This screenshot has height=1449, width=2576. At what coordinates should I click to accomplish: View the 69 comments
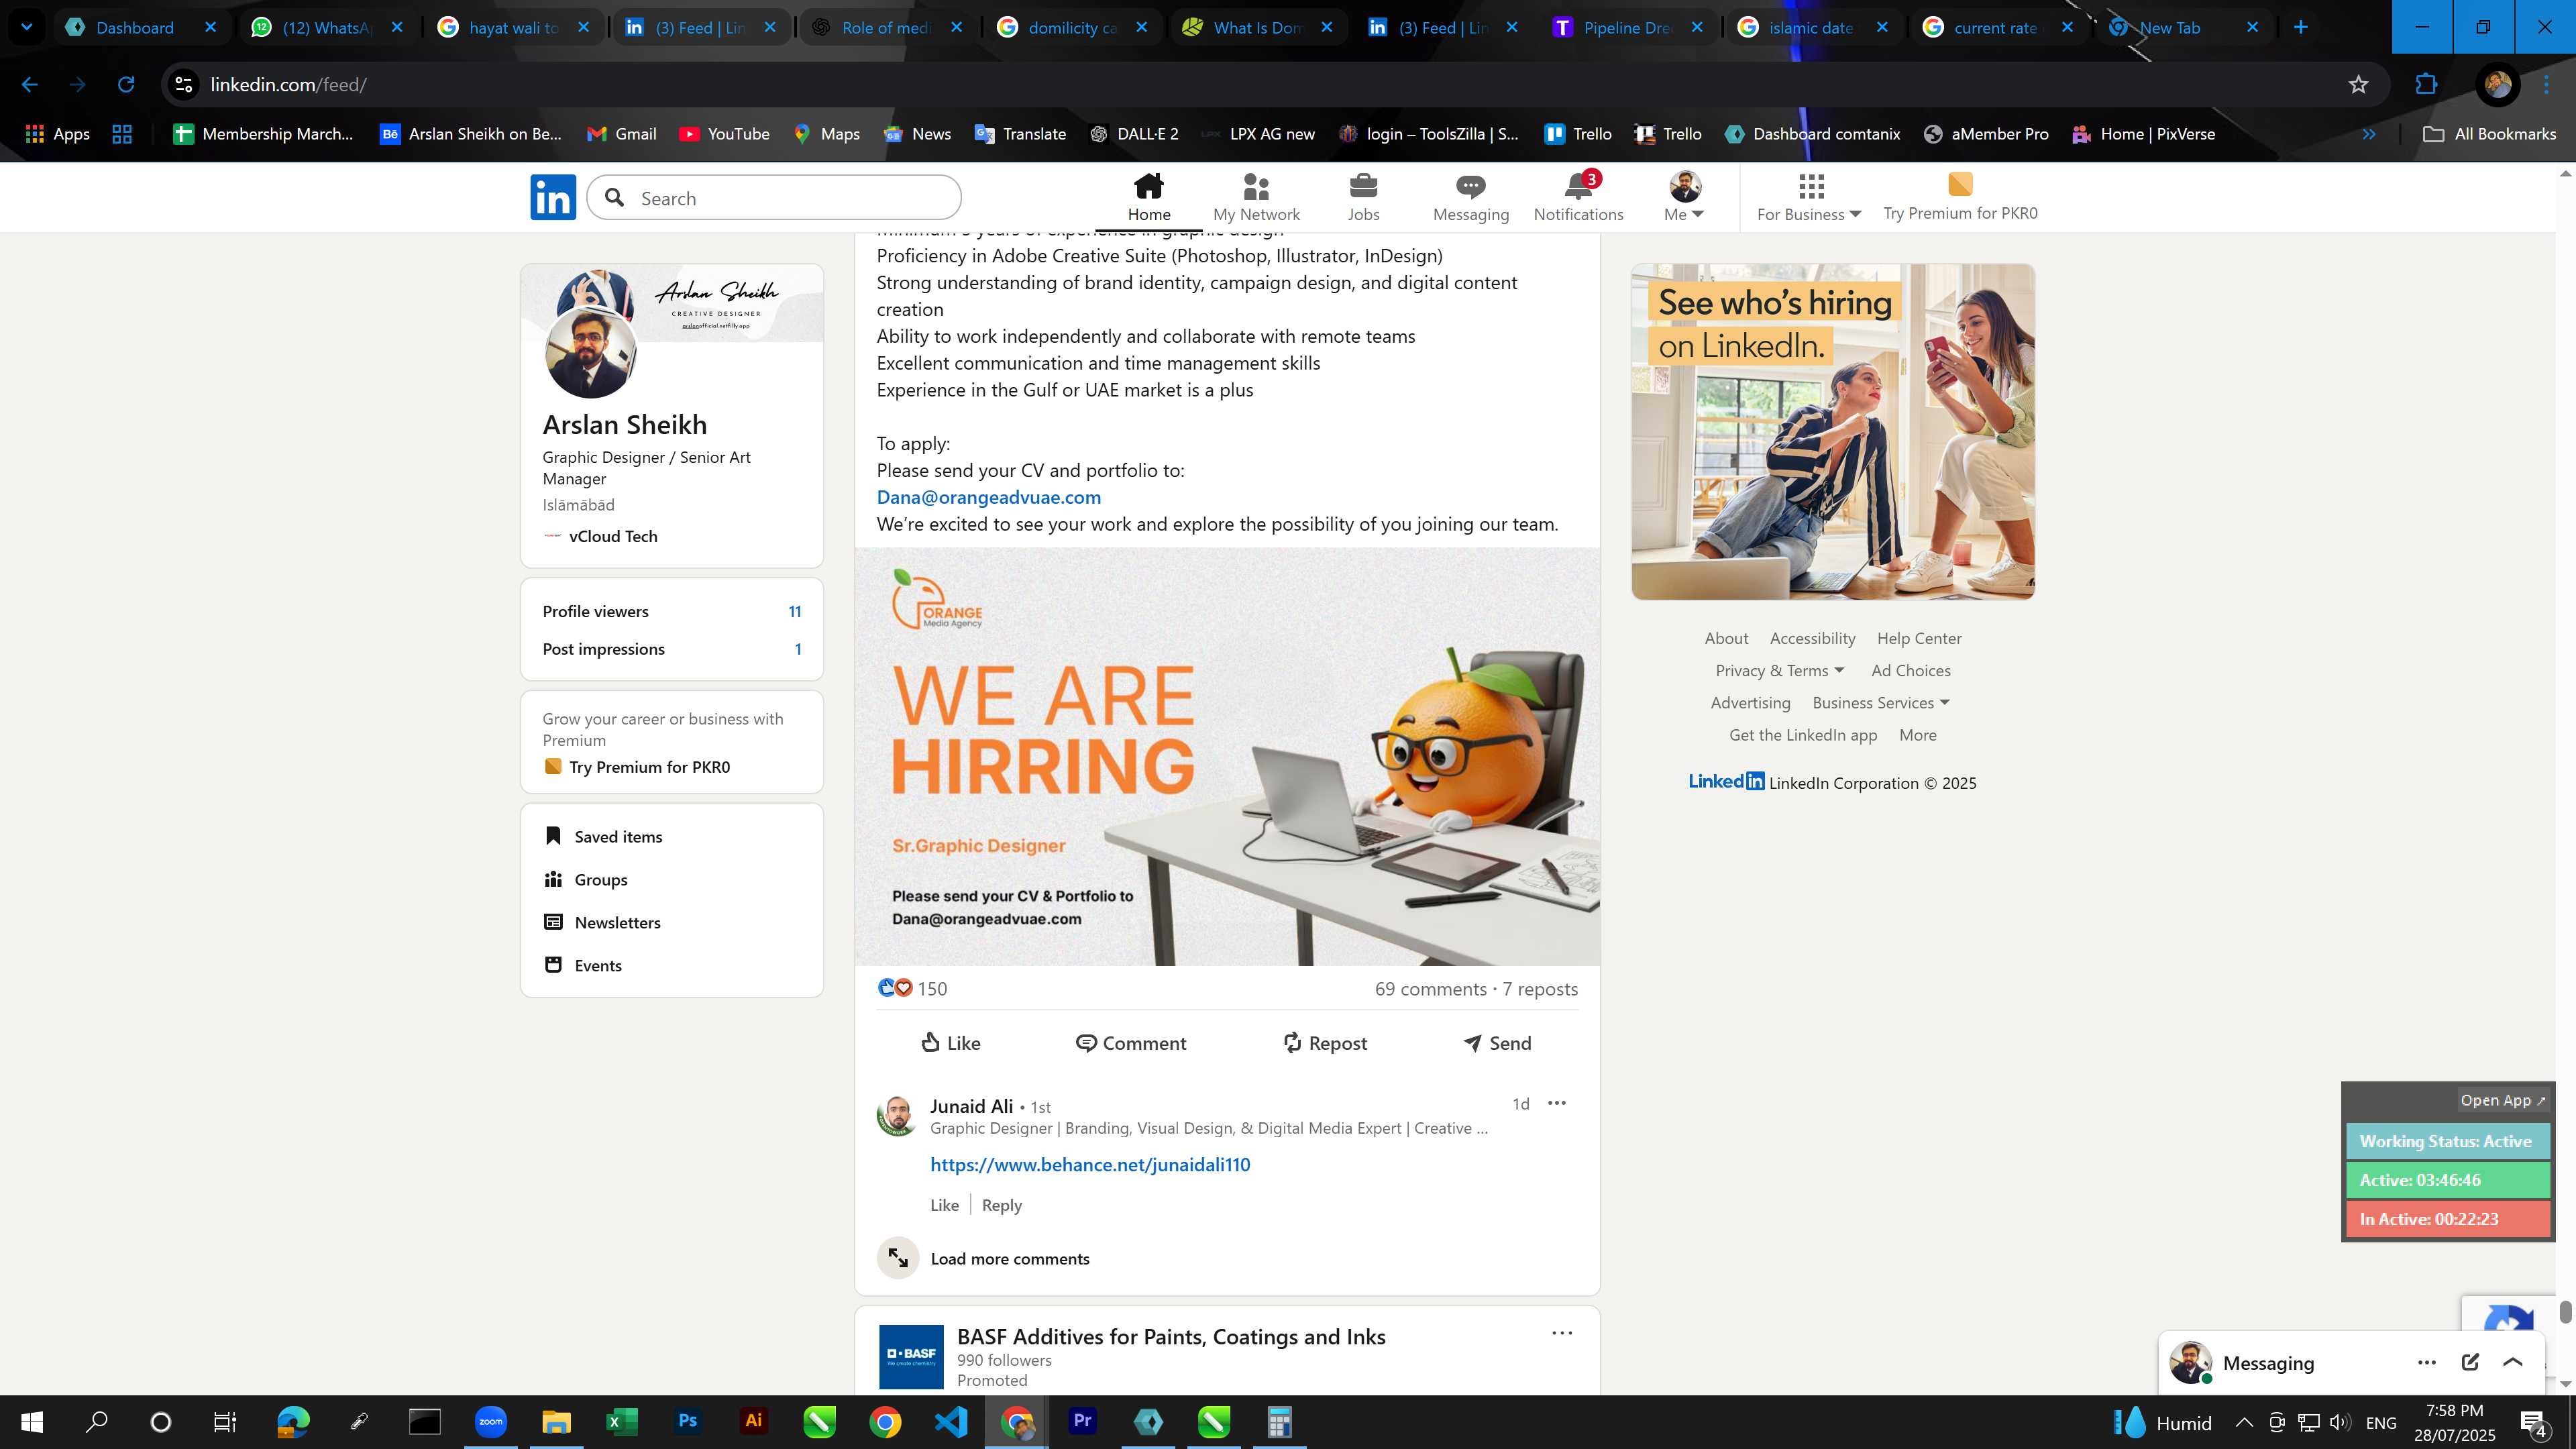point(1430,989)
